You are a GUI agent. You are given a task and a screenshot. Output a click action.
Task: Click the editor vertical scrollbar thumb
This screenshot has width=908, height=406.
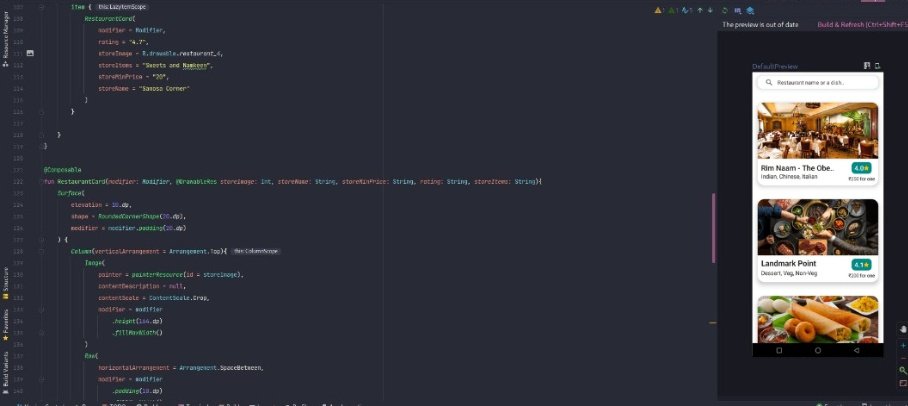click(713, 228)
